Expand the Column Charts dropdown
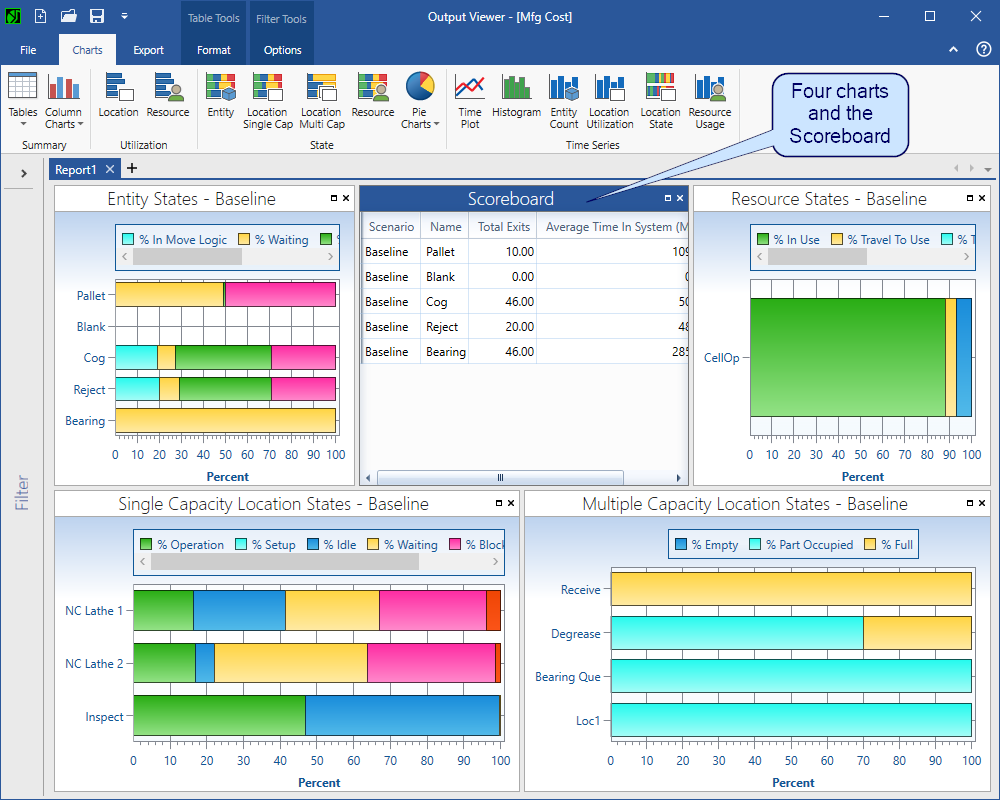Viewport: 1000px width, 800px height. [x=64, y=124]
